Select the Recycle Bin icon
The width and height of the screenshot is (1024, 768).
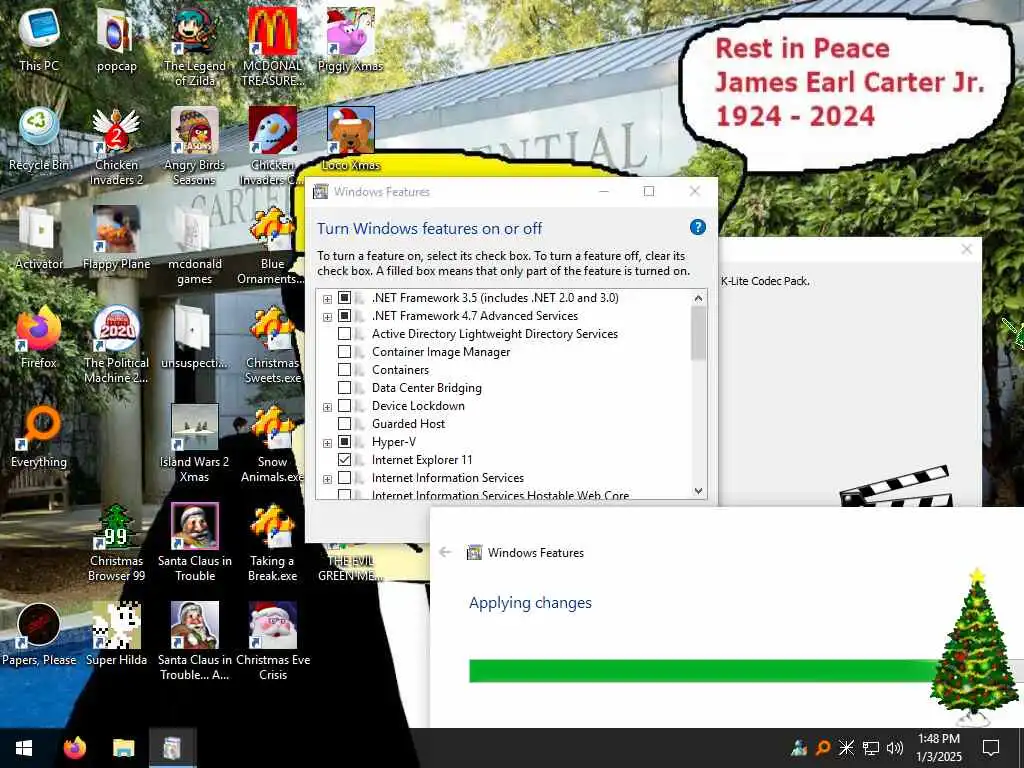[39, 140]
